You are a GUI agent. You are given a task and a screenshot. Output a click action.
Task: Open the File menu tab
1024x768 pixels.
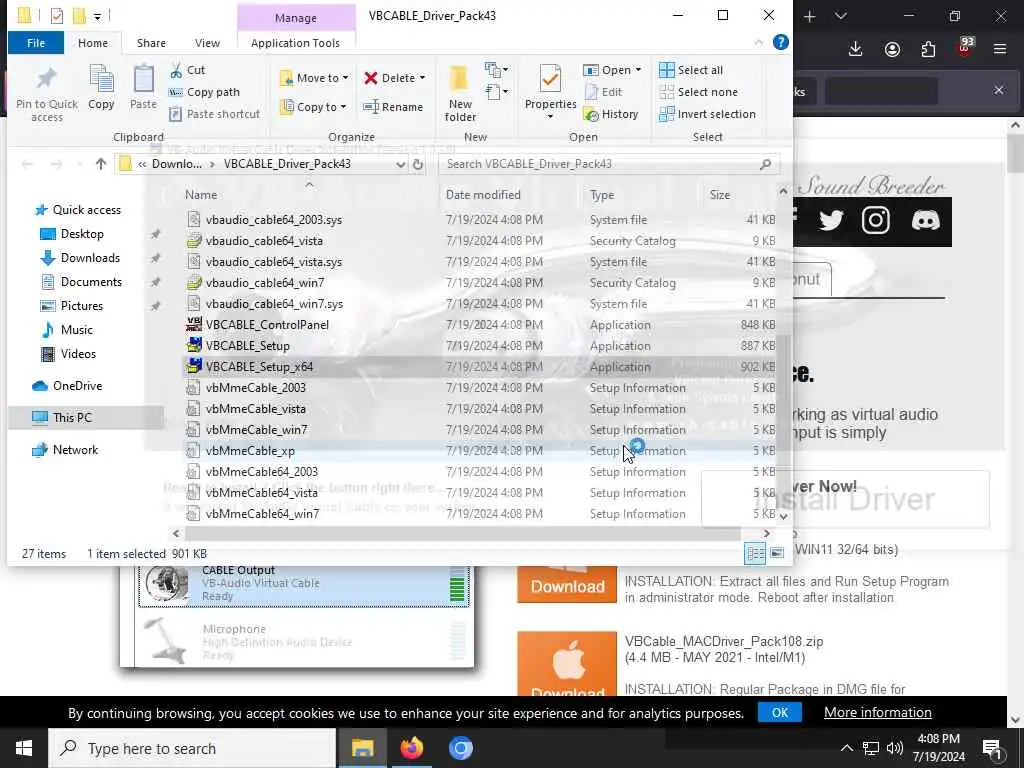(36, 43)
